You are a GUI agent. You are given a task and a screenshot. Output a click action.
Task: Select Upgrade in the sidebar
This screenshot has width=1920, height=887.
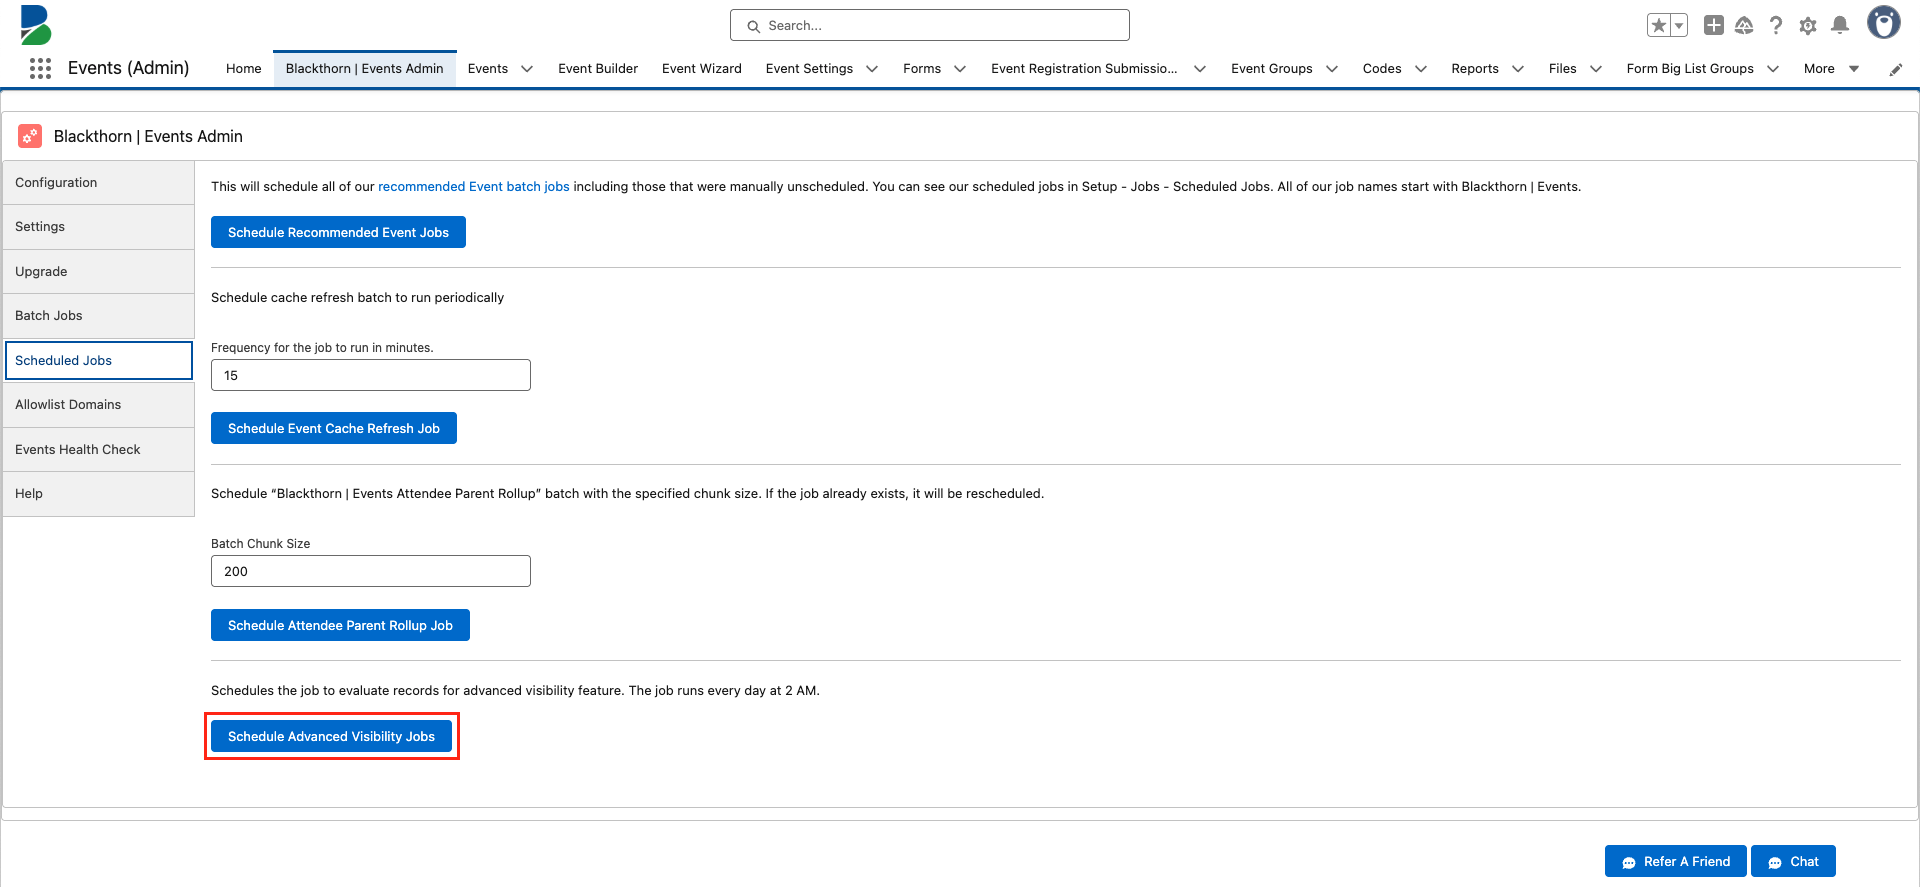click(x=99, y=272)
